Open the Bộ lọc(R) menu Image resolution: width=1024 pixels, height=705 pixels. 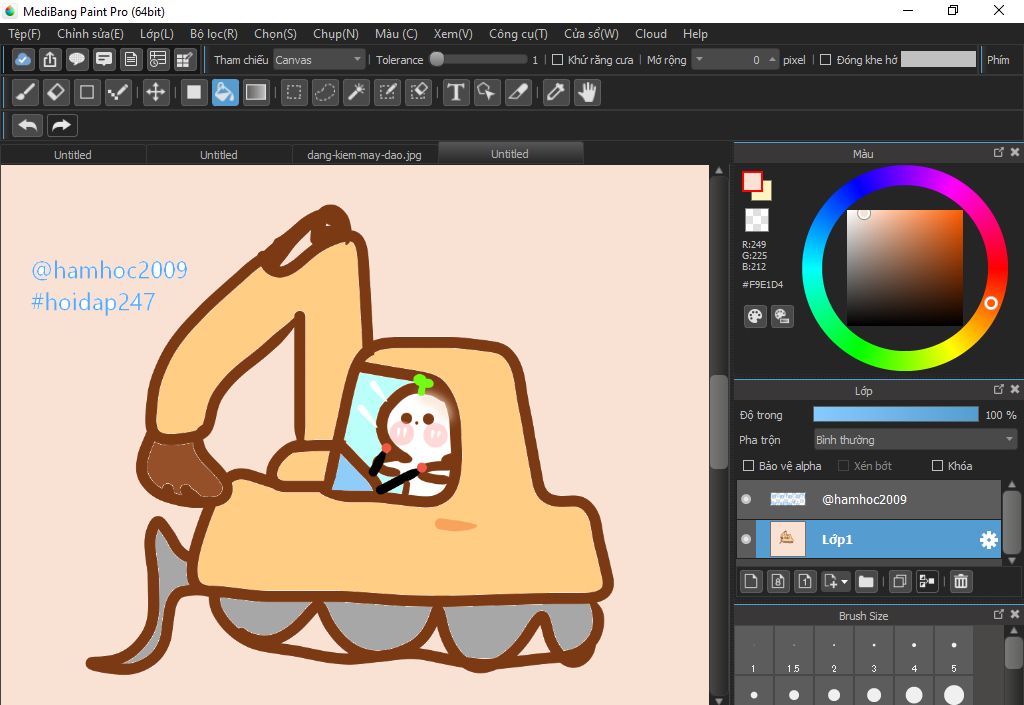(x=213, y=33)
